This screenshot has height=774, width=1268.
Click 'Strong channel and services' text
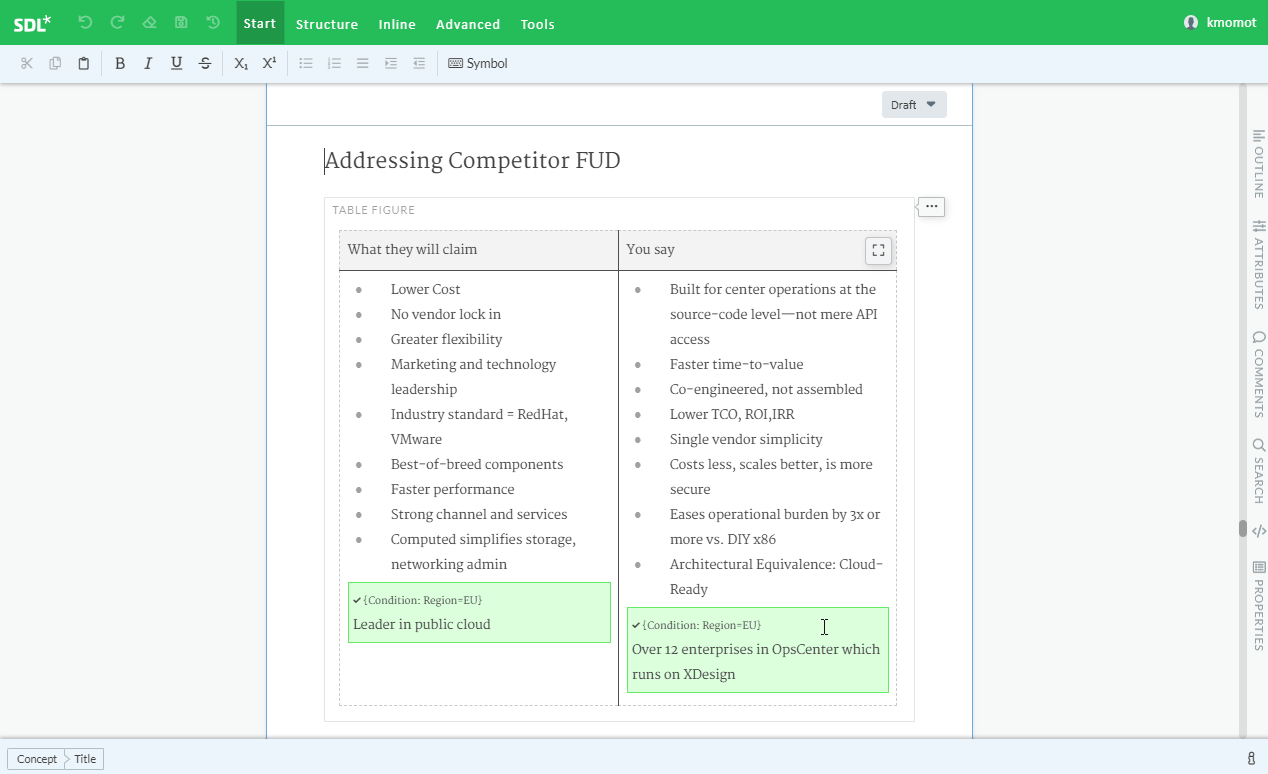(479, 514)
